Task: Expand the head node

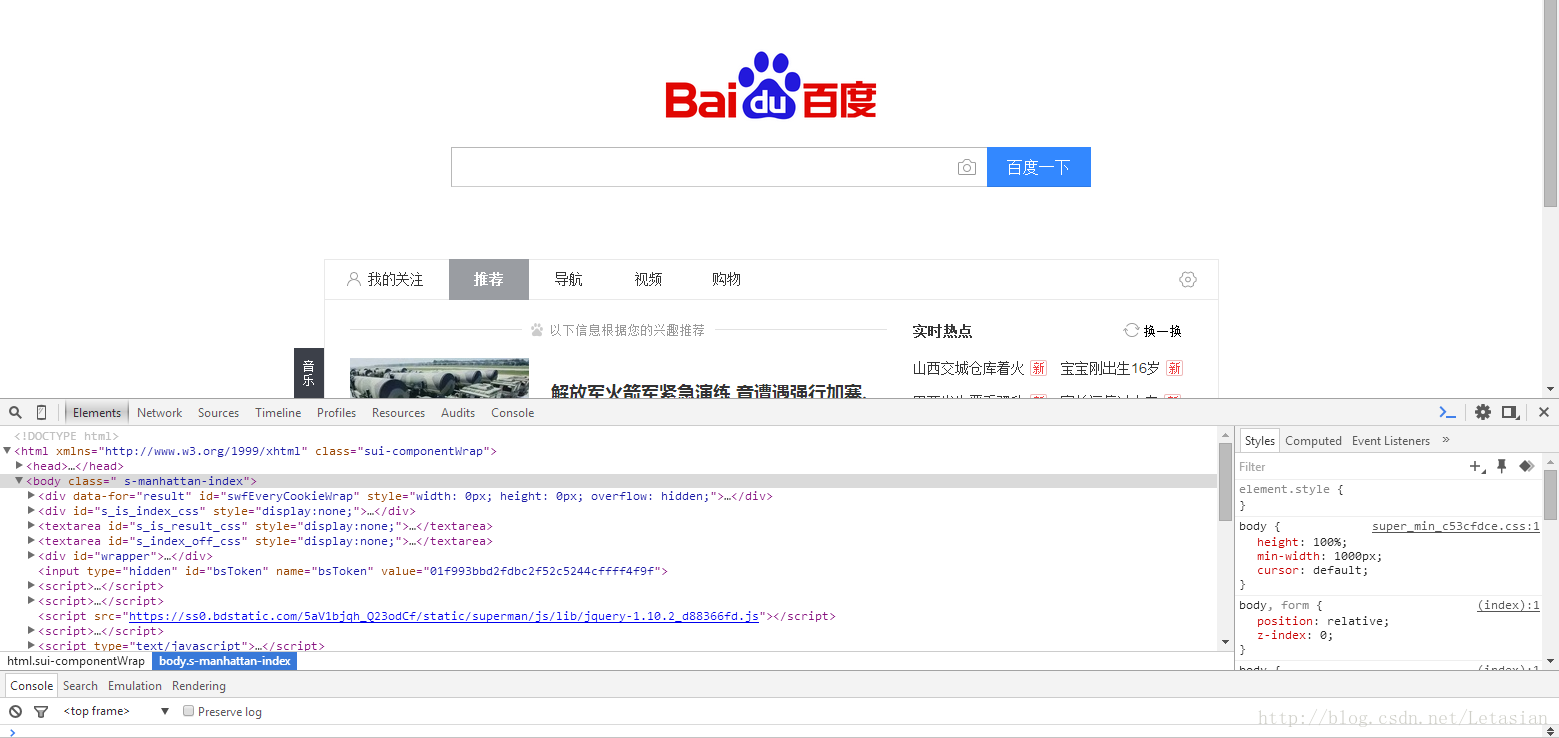Action: [19, 466]
